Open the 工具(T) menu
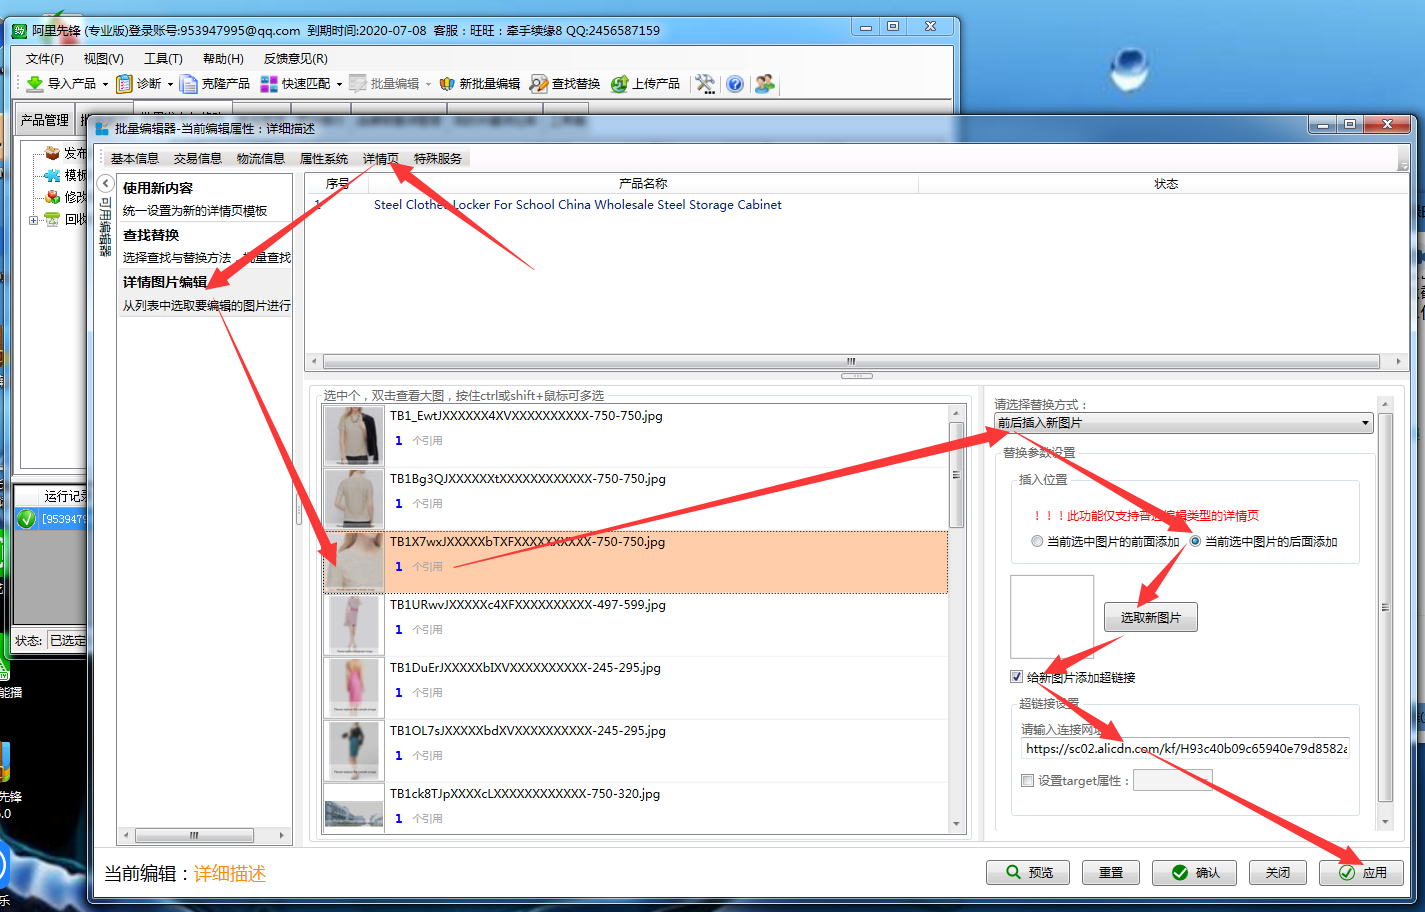The image size is (1425, 912). pos(162,58)
